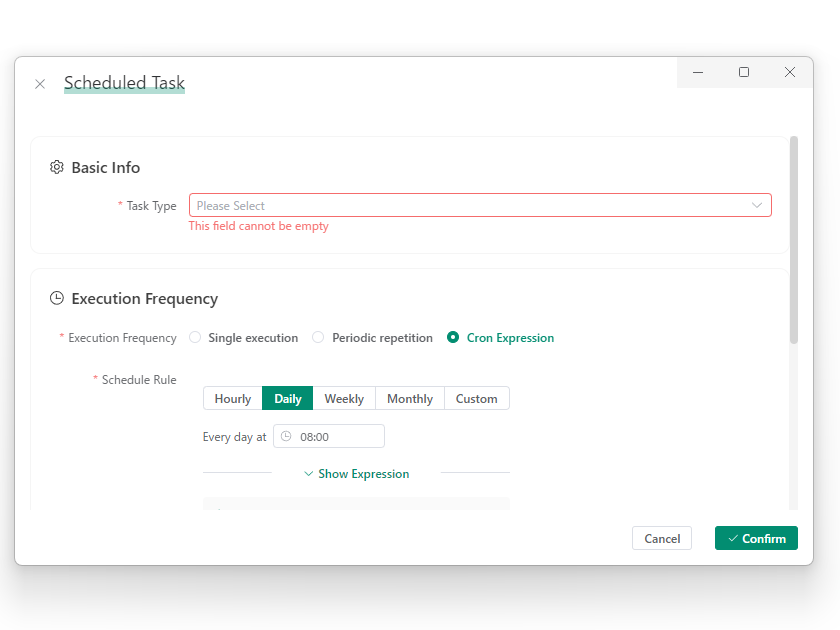The height and width of the screenshot is (630, 840).
Task: Click the vertical scrollbar of the form
Action: pyautogui.click(x=794, y=240)
